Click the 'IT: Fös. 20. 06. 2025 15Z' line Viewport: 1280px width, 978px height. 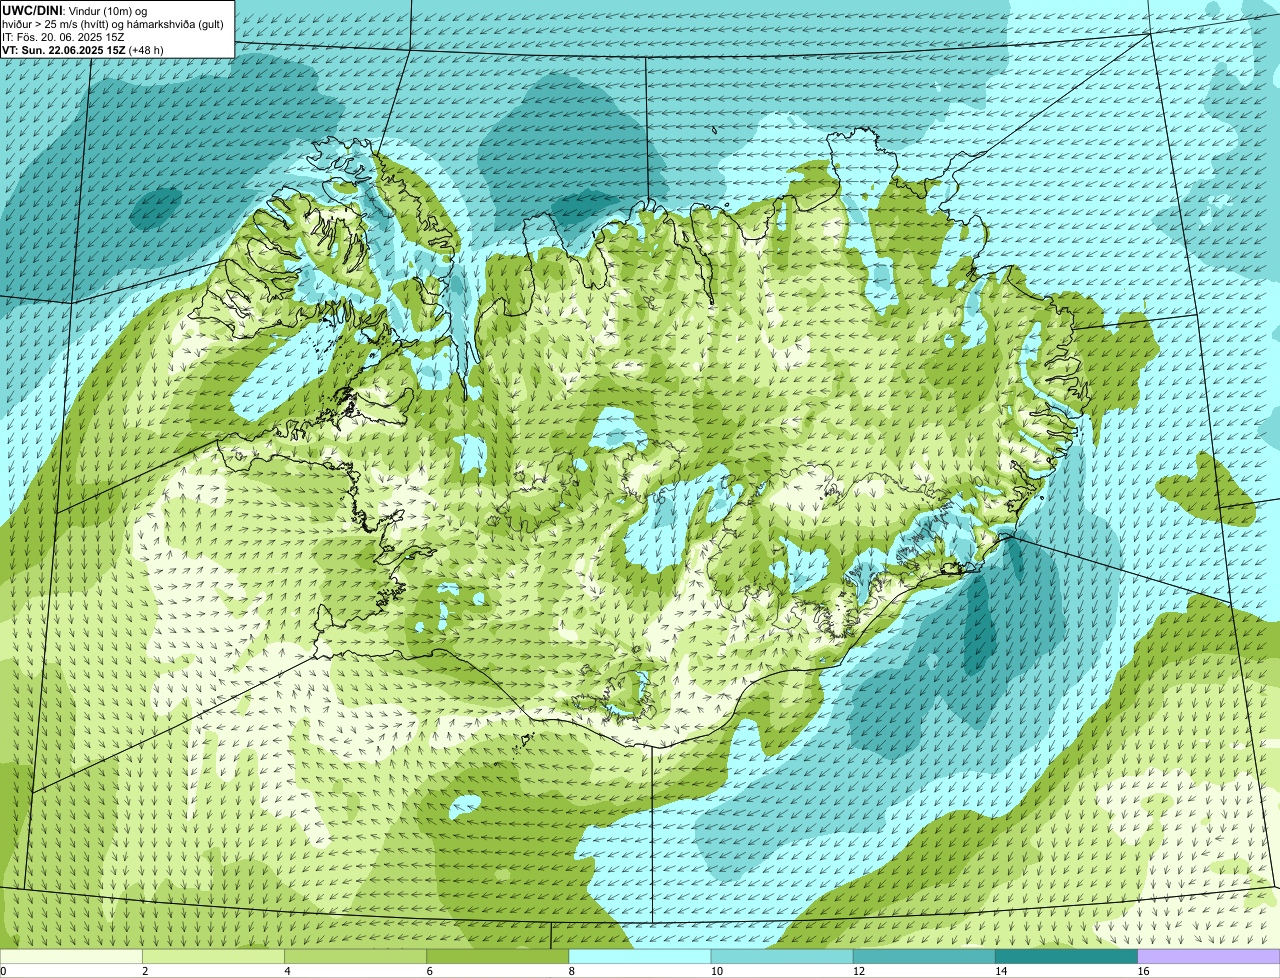pos(63,37)
